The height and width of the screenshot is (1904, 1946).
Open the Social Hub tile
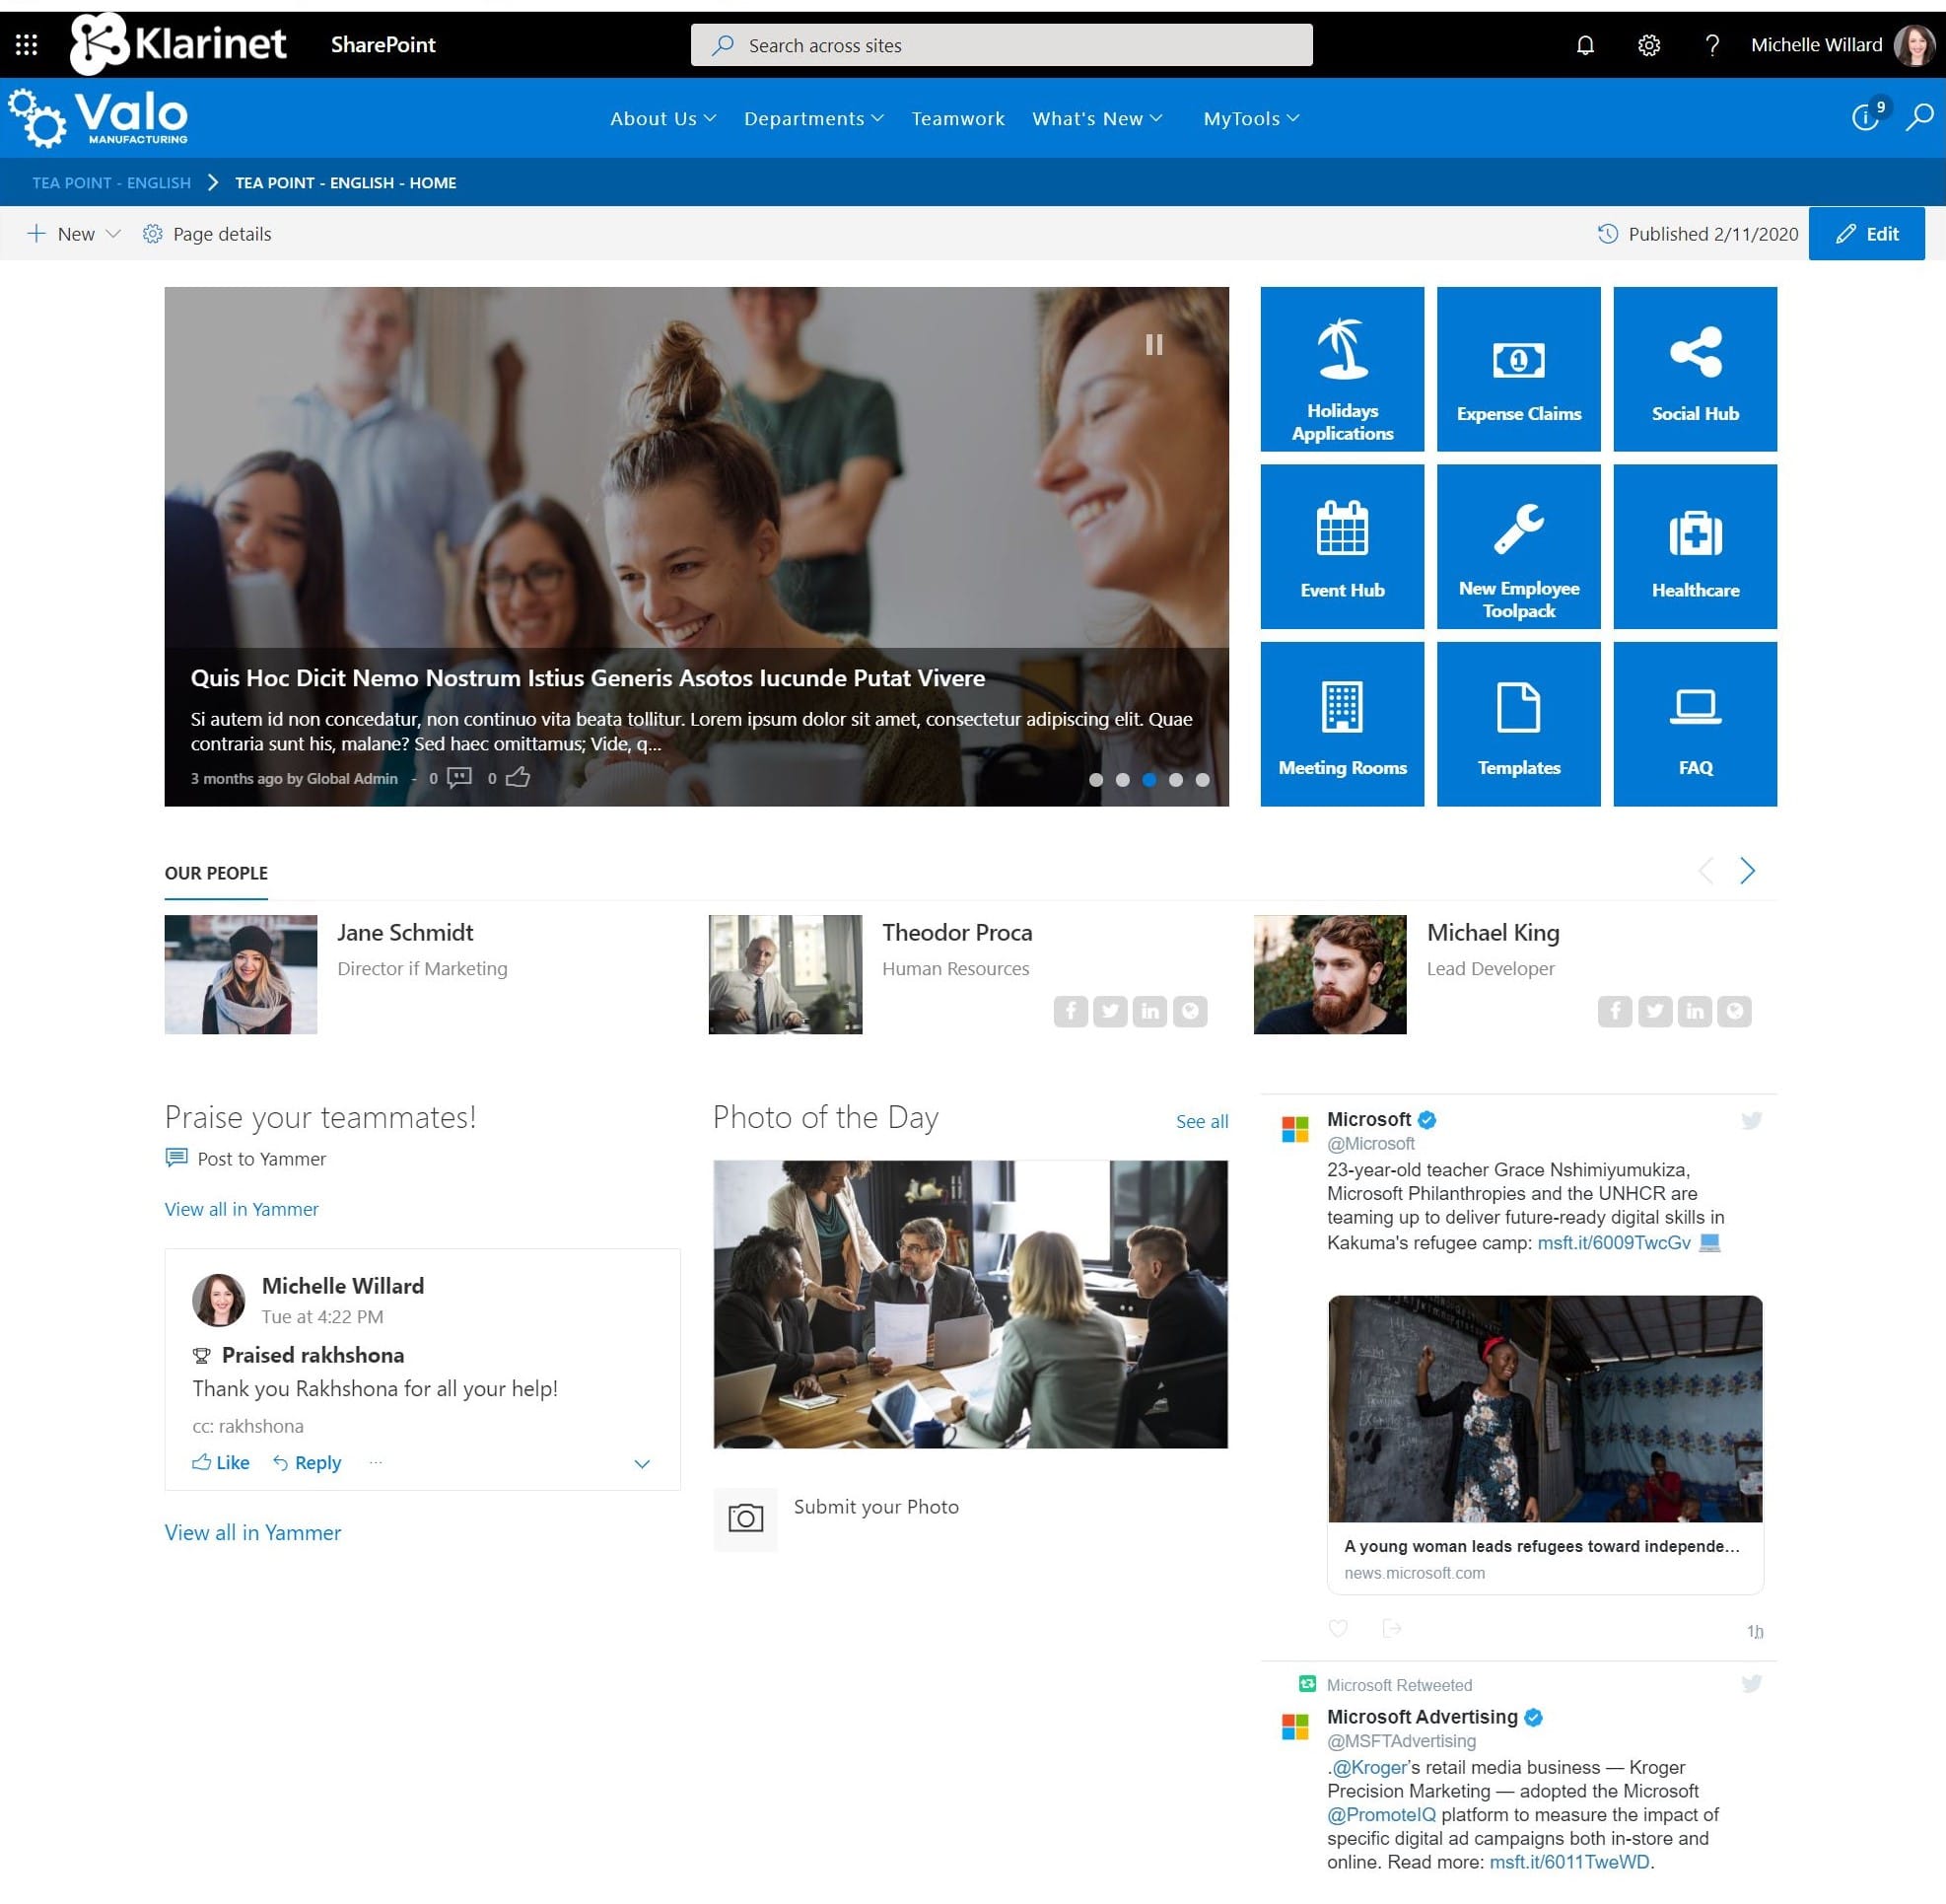point(1694,368)
